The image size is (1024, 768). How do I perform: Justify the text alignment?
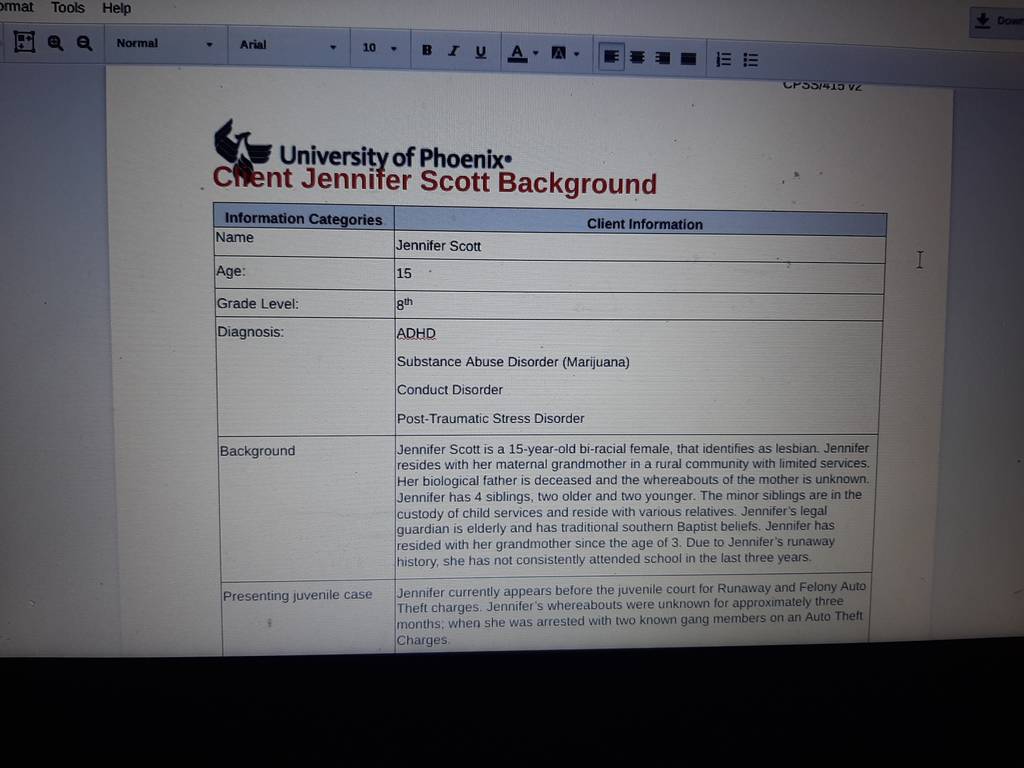688,59
